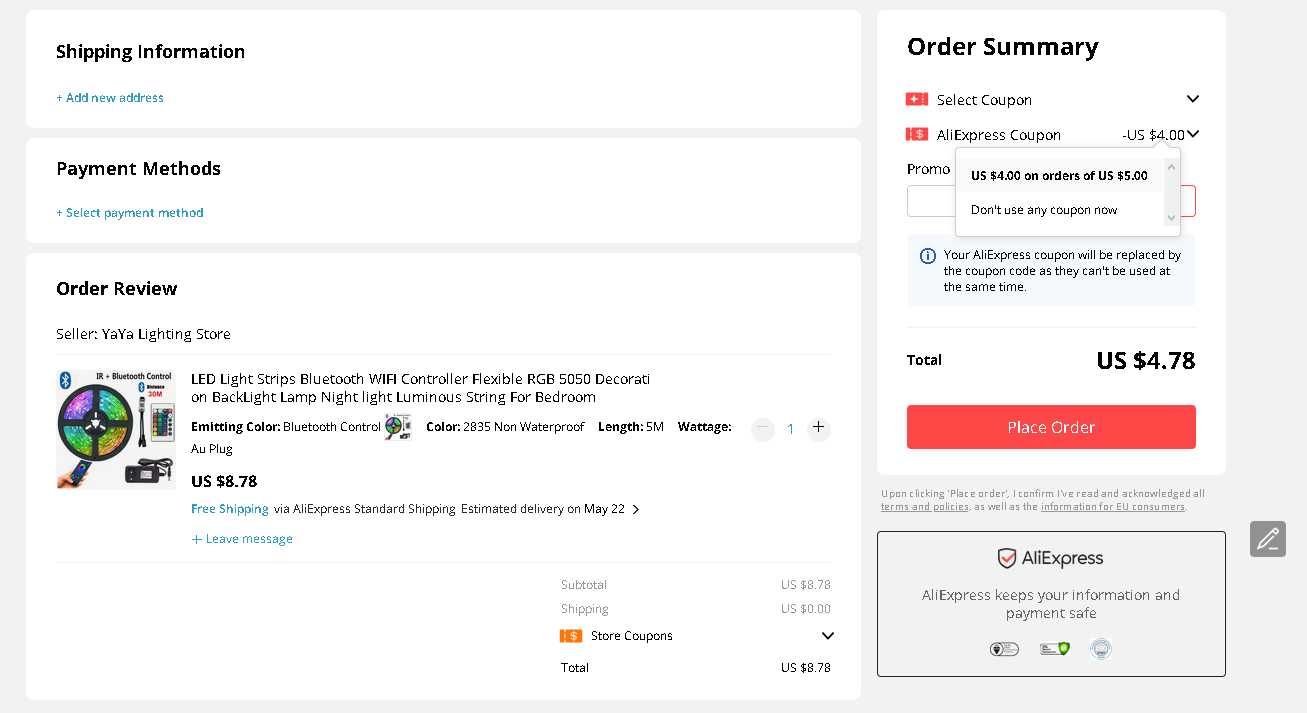Viewport: 1307px width, 713px height.
Task: Click the Seller: YaYa Lighting Store text
Action: [x=143, y=334]
